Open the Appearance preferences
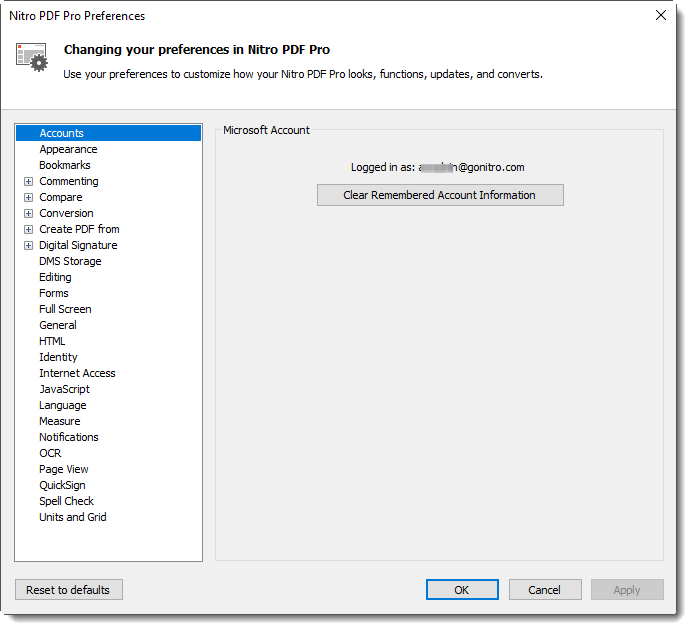The height and width of the screenshot is (630, 692). [68, 150]
